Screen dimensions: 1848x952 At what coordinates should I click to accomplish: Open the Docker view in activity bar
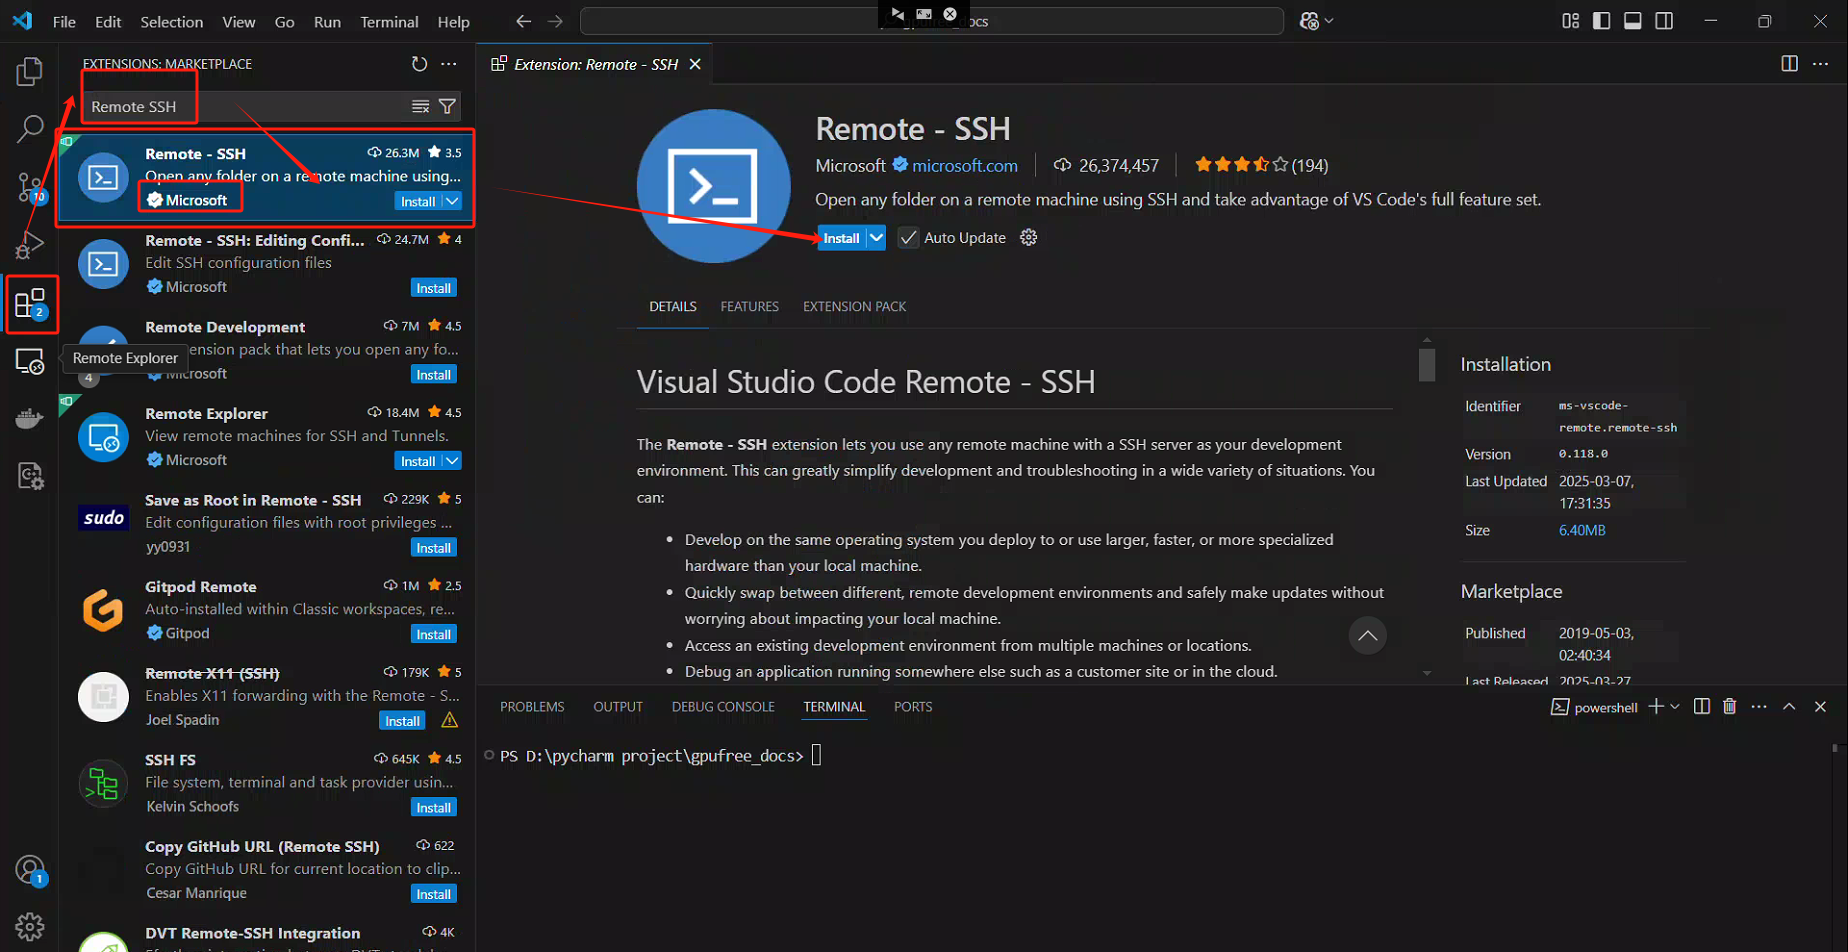(30, 418)
